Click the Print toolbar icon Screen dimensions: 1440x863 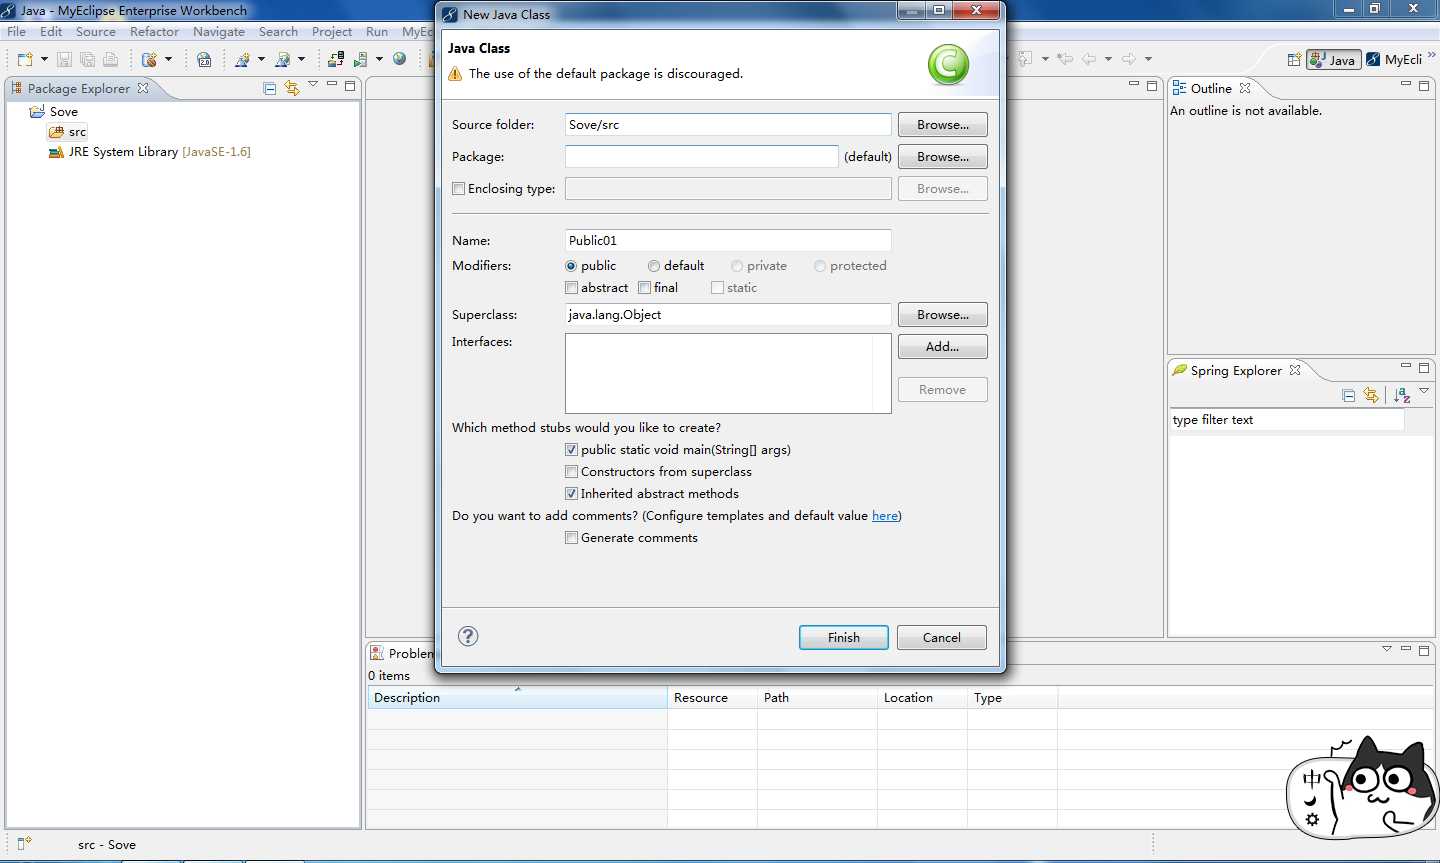pos(110,59)
